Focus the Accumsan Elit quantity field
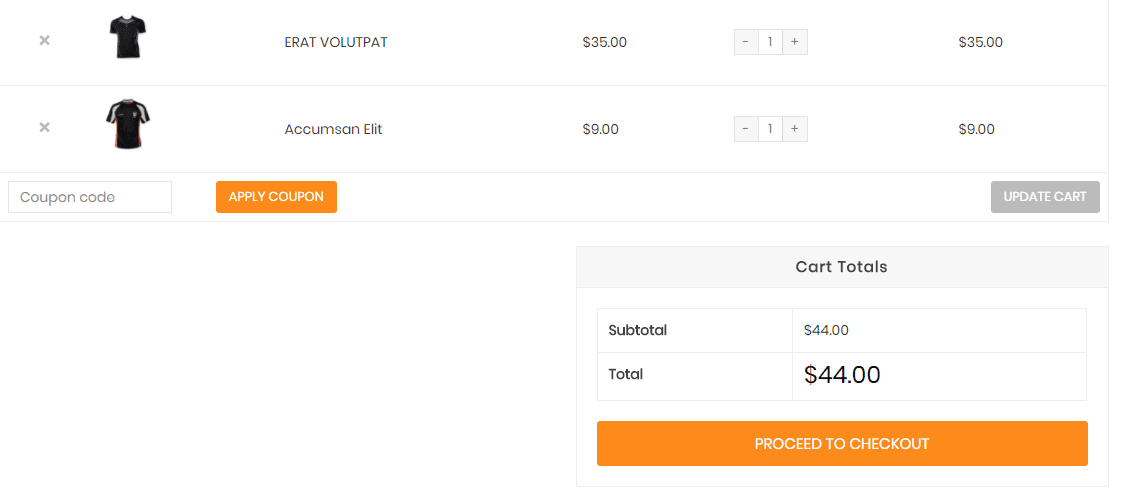 coord(770,129)
